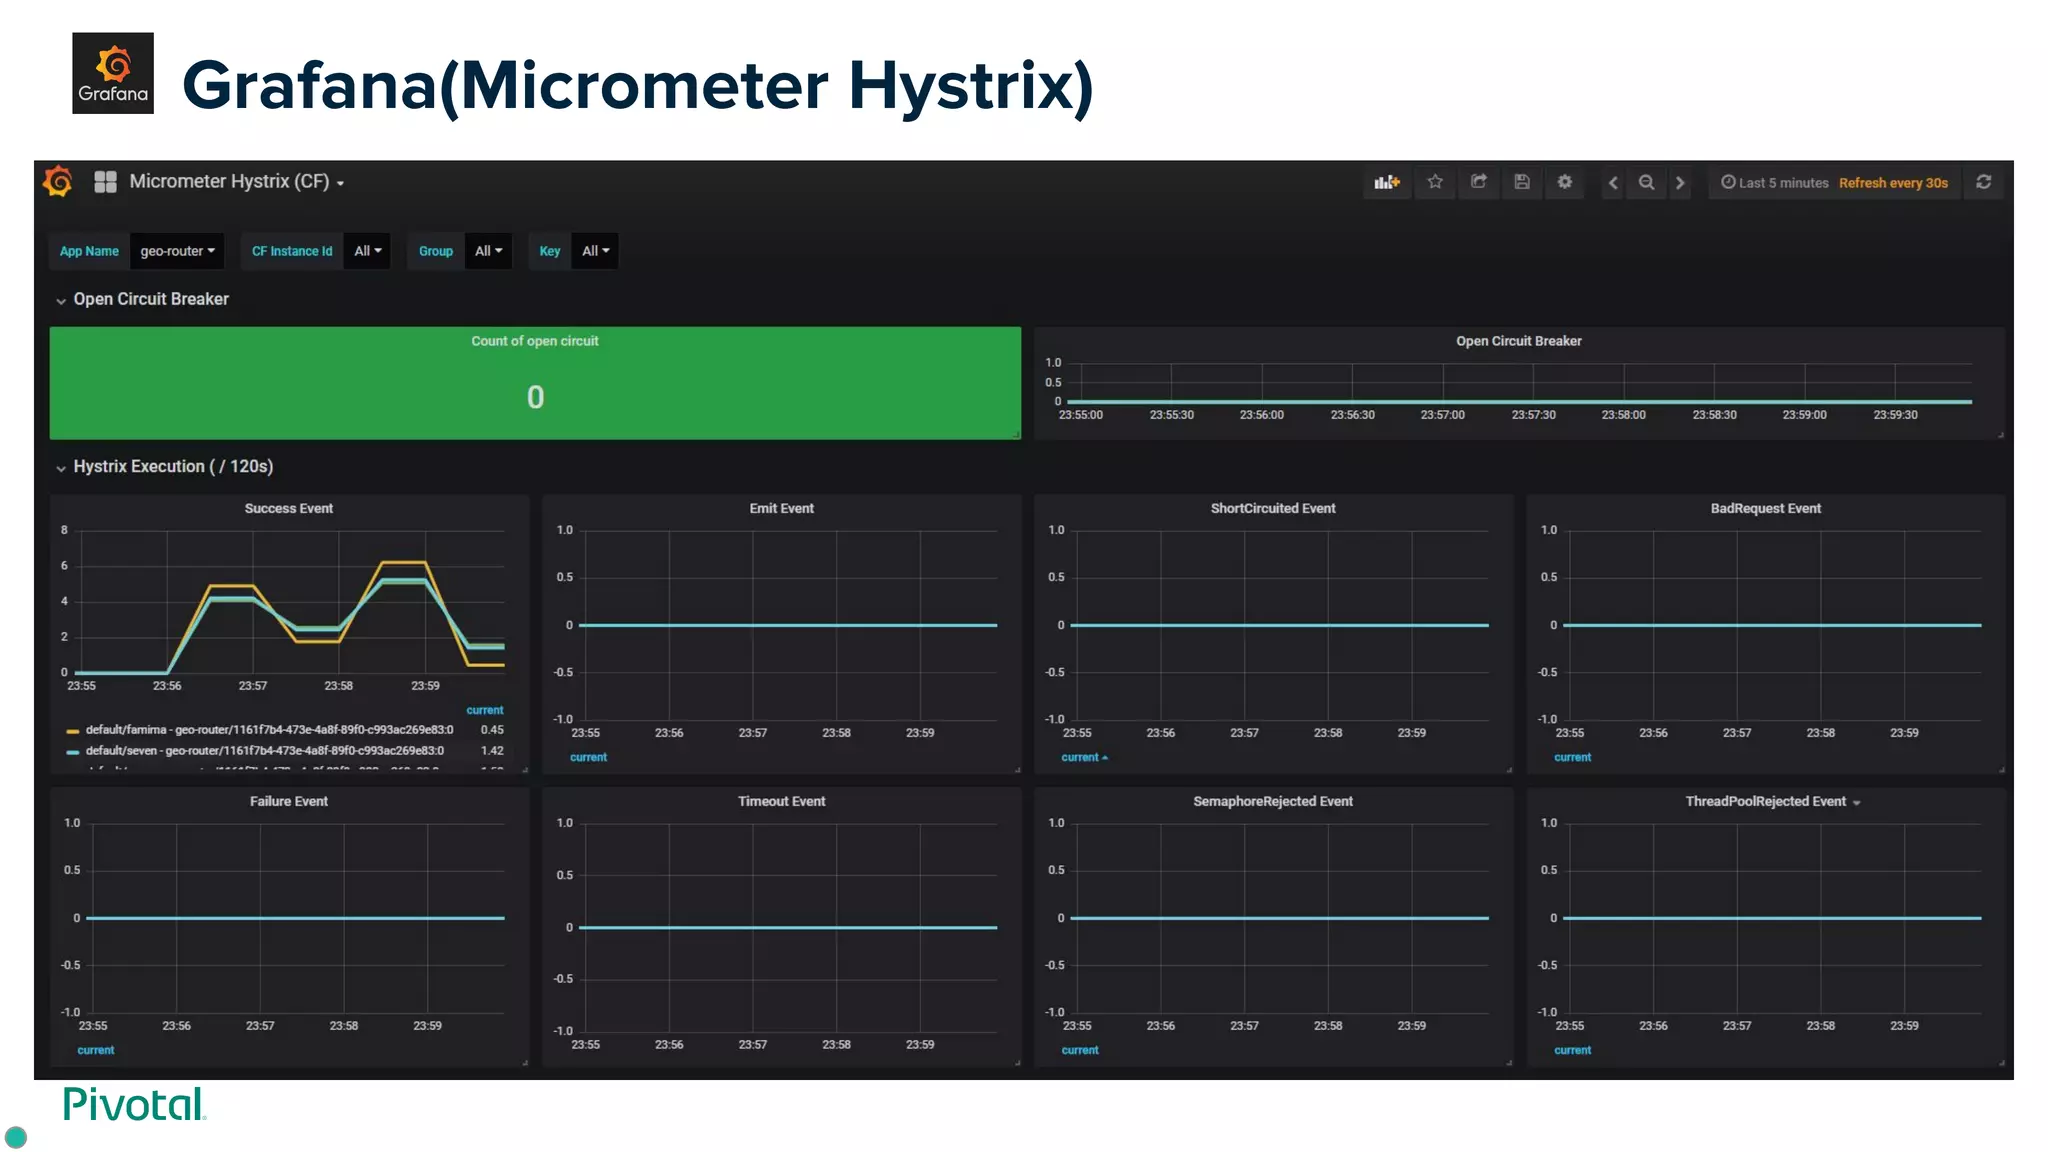This screenshot has height=1152, width=2048.
Task: Open Key variable All dropdown
Action: (595, 251)
